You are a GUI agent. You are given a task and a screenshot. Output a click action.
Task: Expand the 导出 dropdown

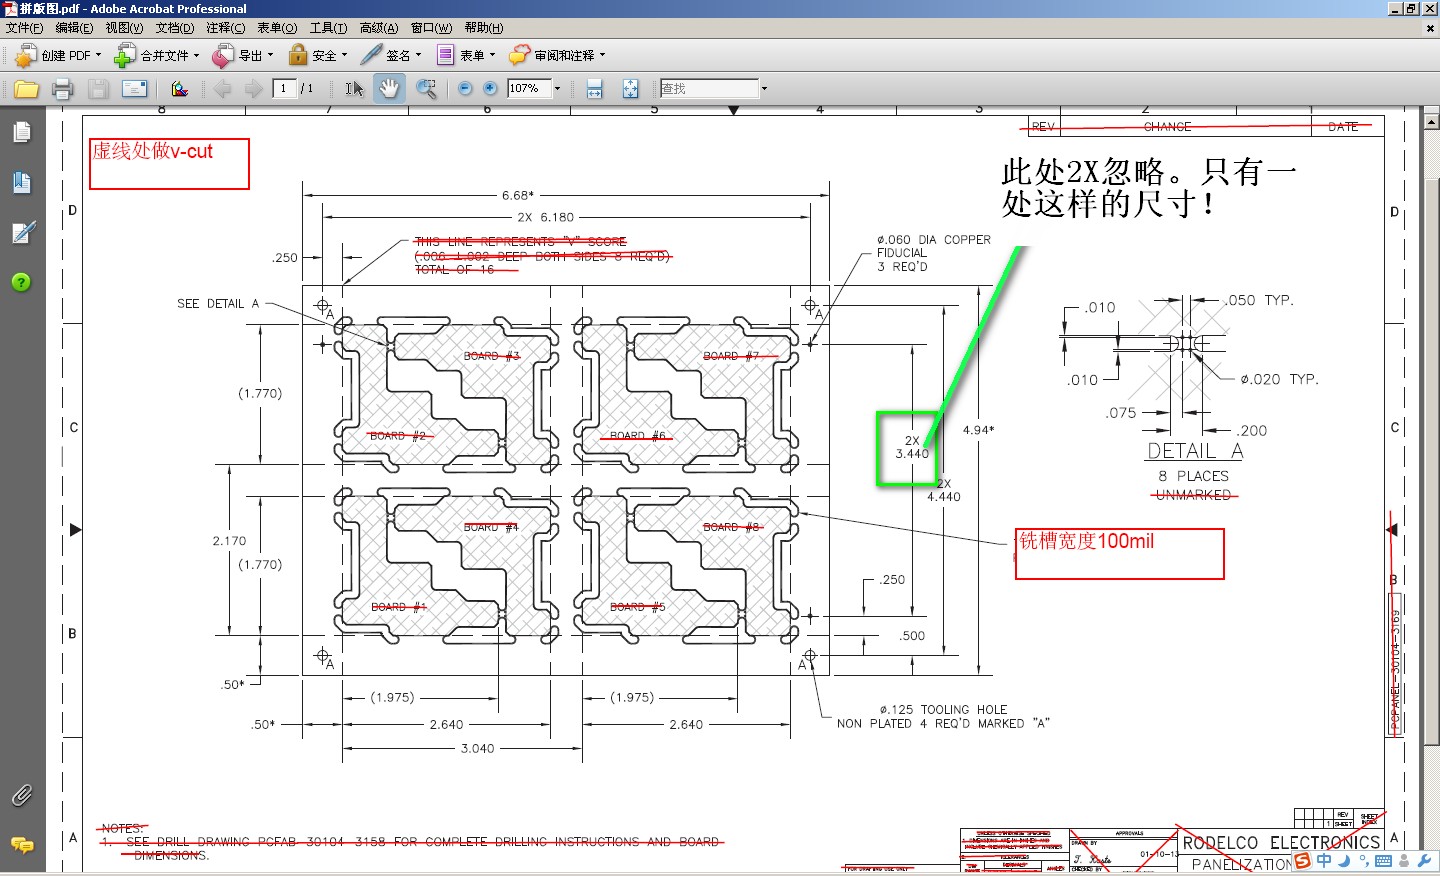click(270, 56)
